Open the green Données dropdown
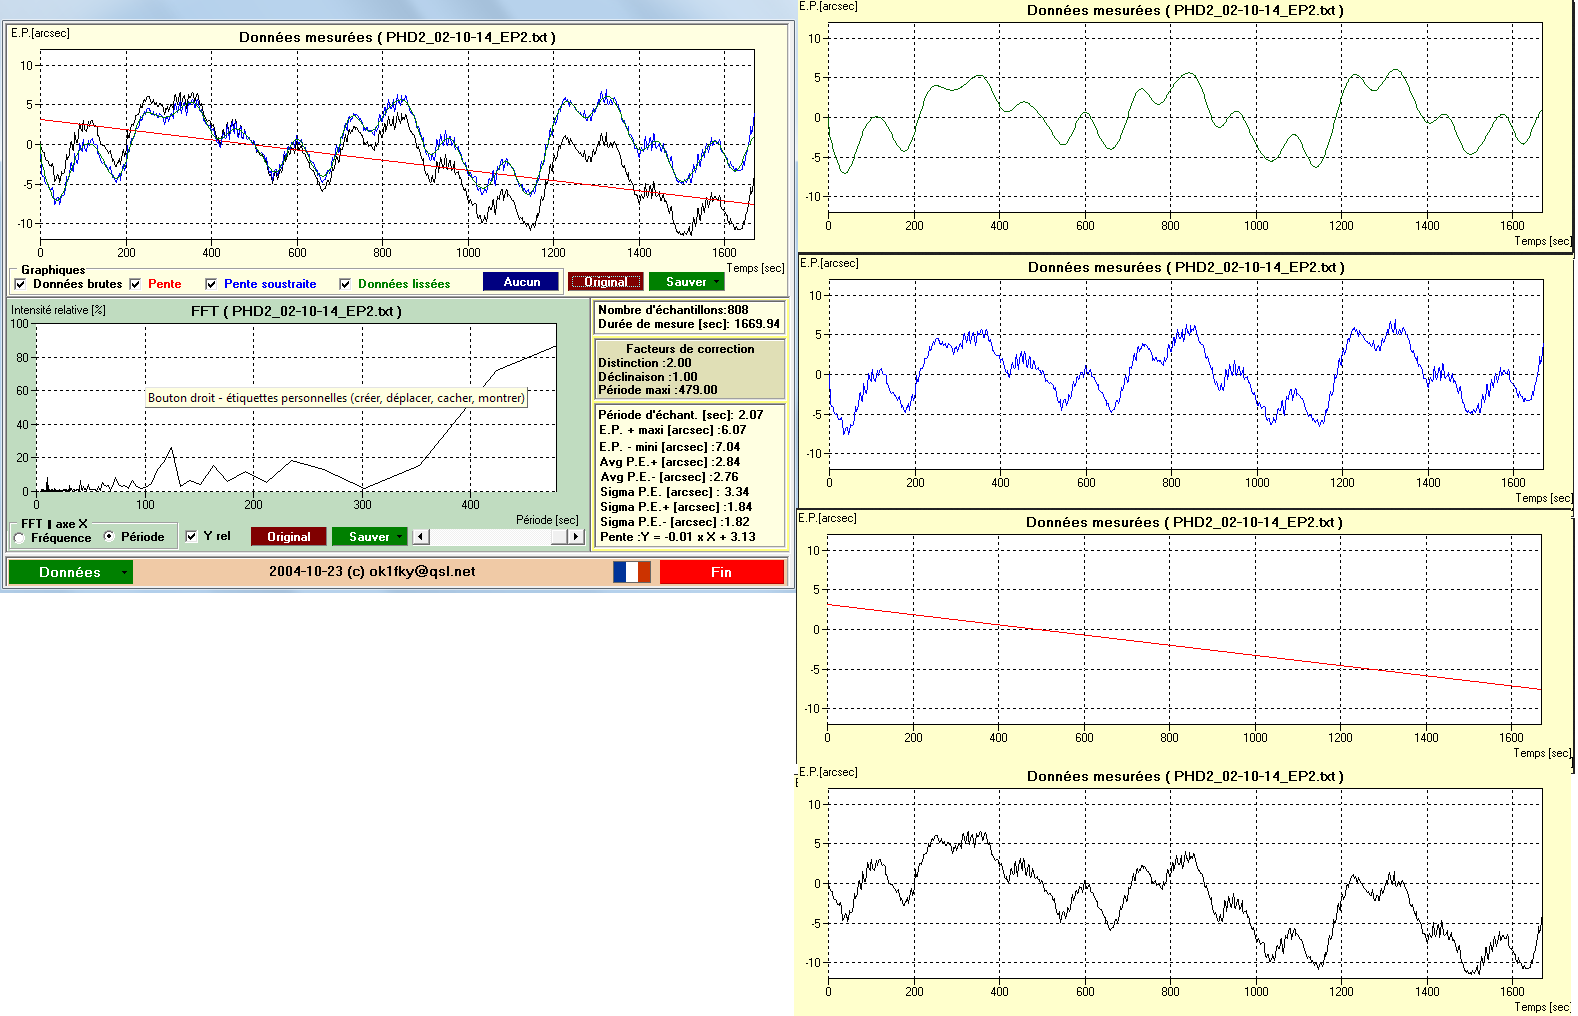Image resolution: width=1578 pixels, height=1016 pixels. (70, 572)
